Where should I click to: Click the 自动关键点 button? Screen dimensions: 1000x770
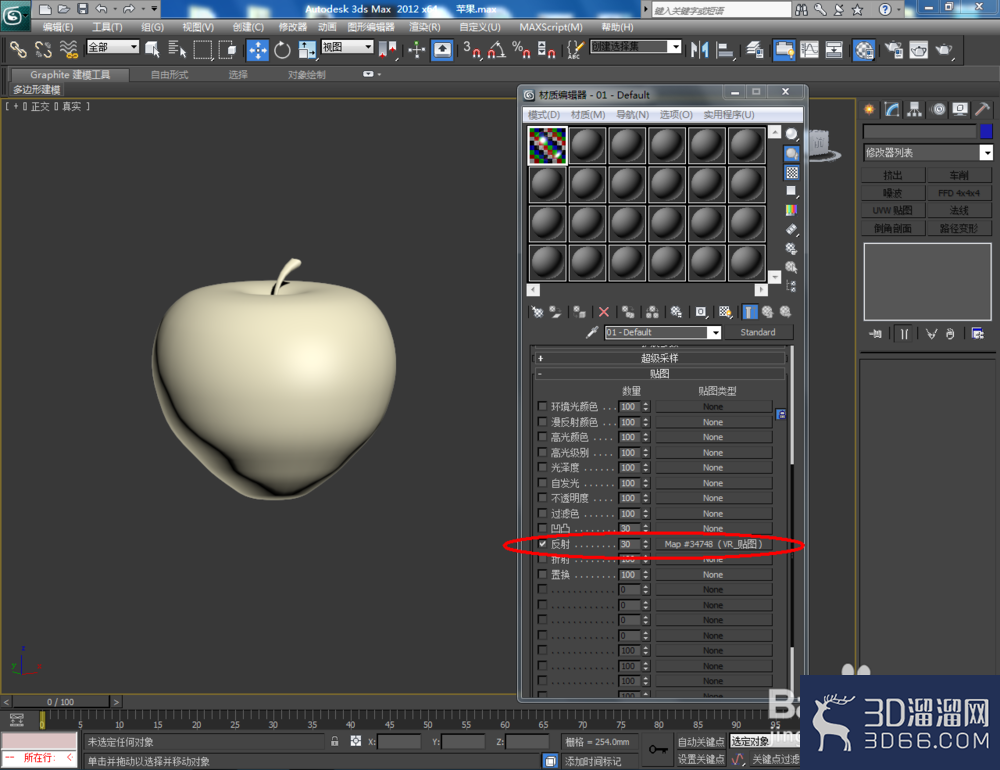(x=701, y=741)
